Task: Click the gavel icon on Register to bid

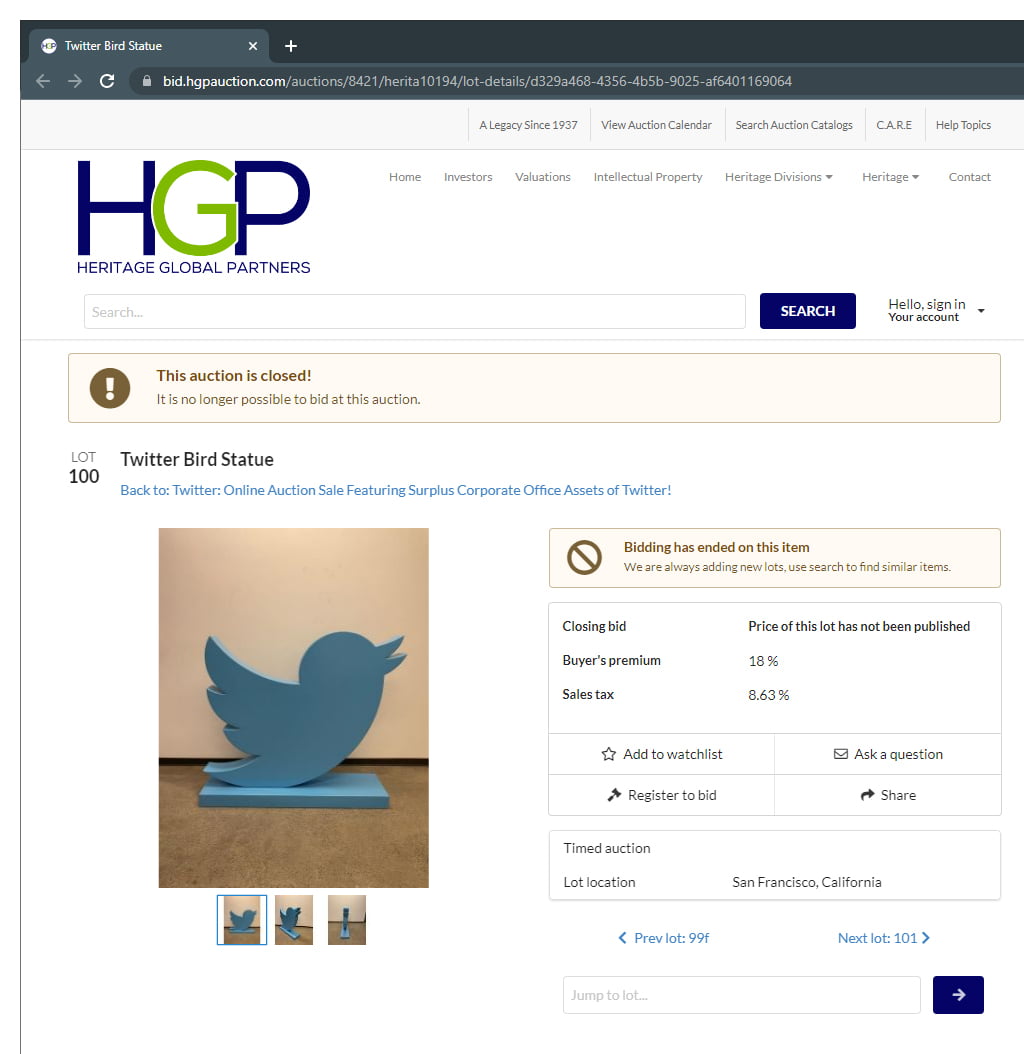Action: [614, 795]
